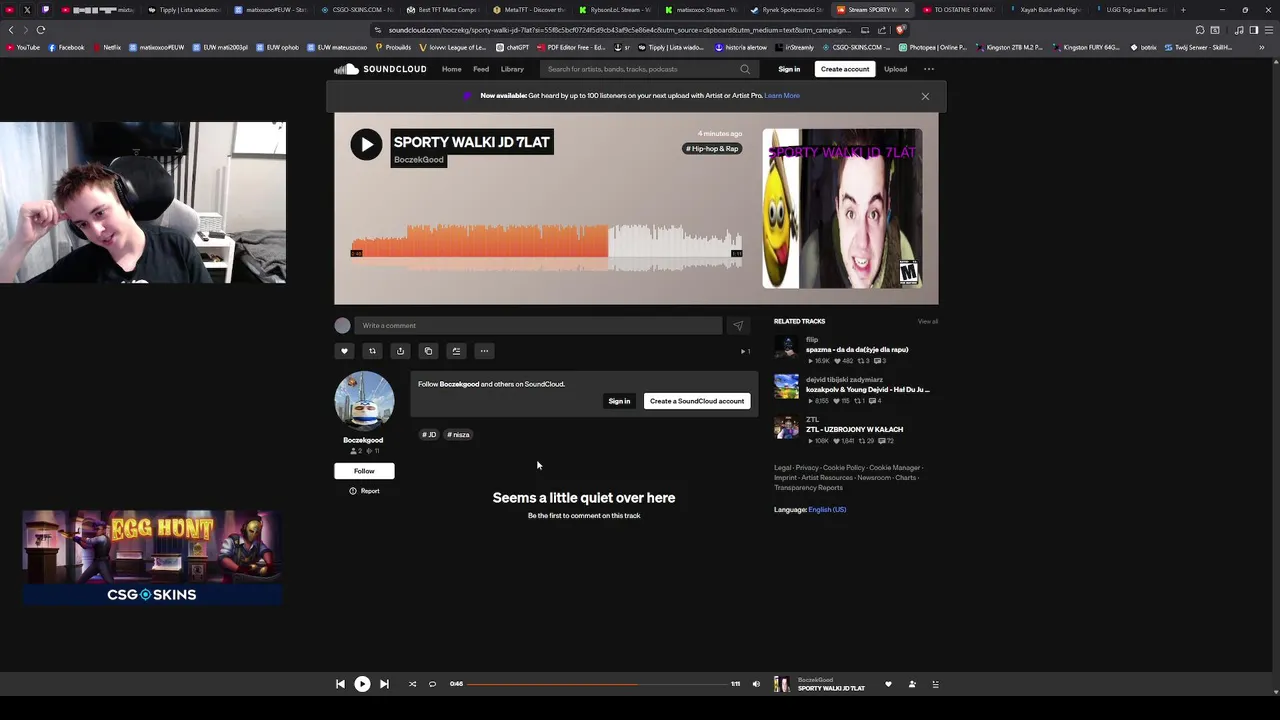Open the SoundCloud logo home link
This screenshot has height=720, width=1280.
pyautogui.click(x=380, y=69)
